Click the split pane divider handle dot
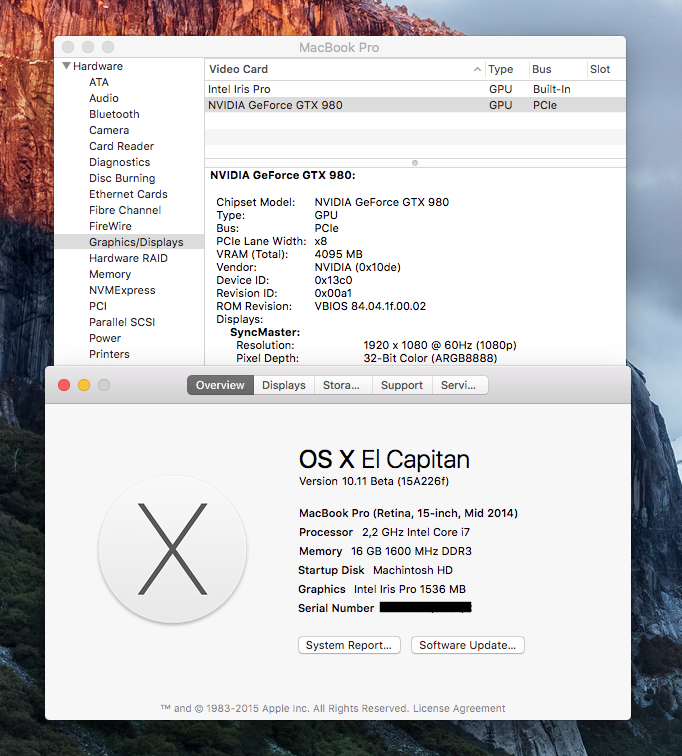This screenshot has height=756, width=682. pyautogui.click(x=415, y=163)
